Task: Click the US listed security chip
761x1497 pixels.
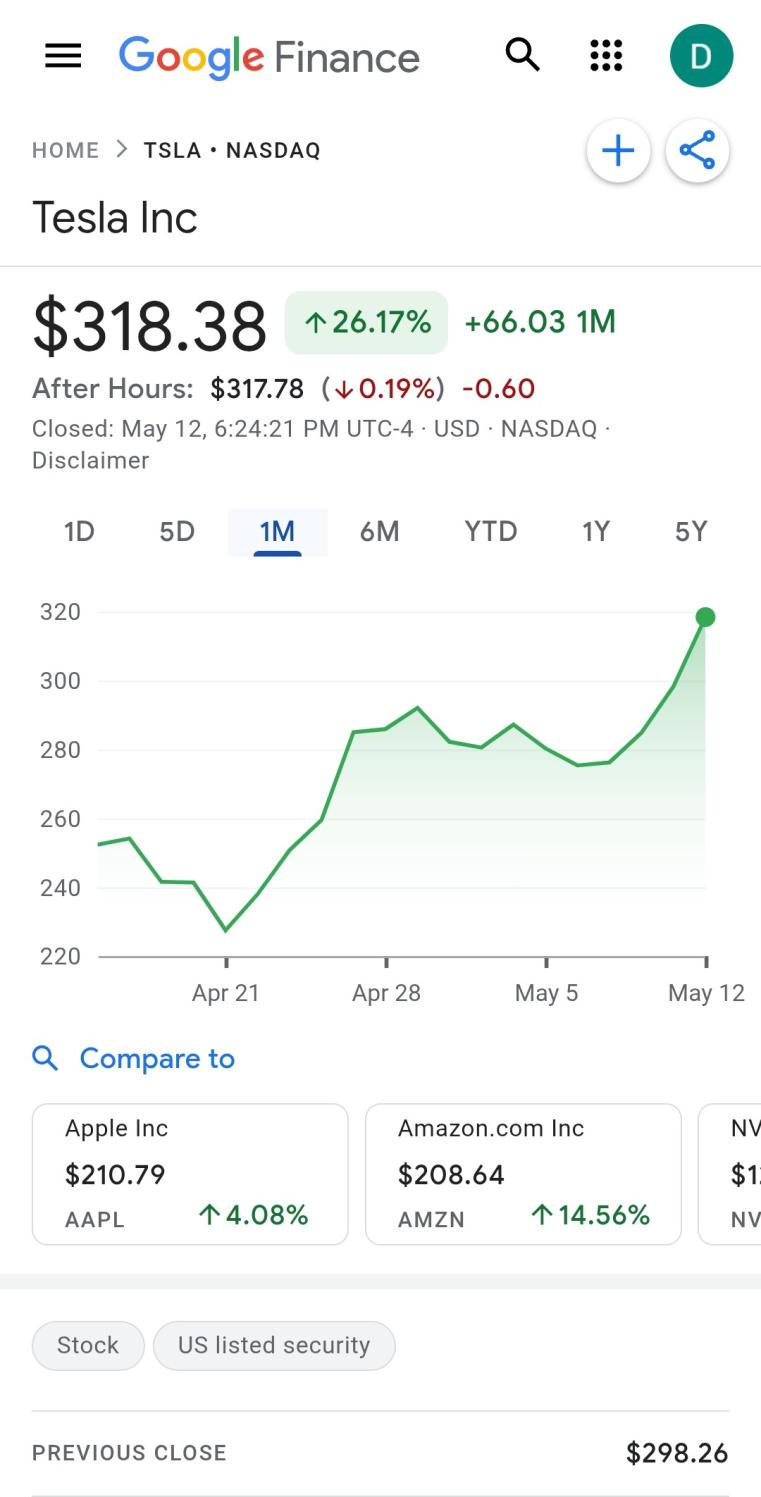Action: click(x=274, y=1345)
